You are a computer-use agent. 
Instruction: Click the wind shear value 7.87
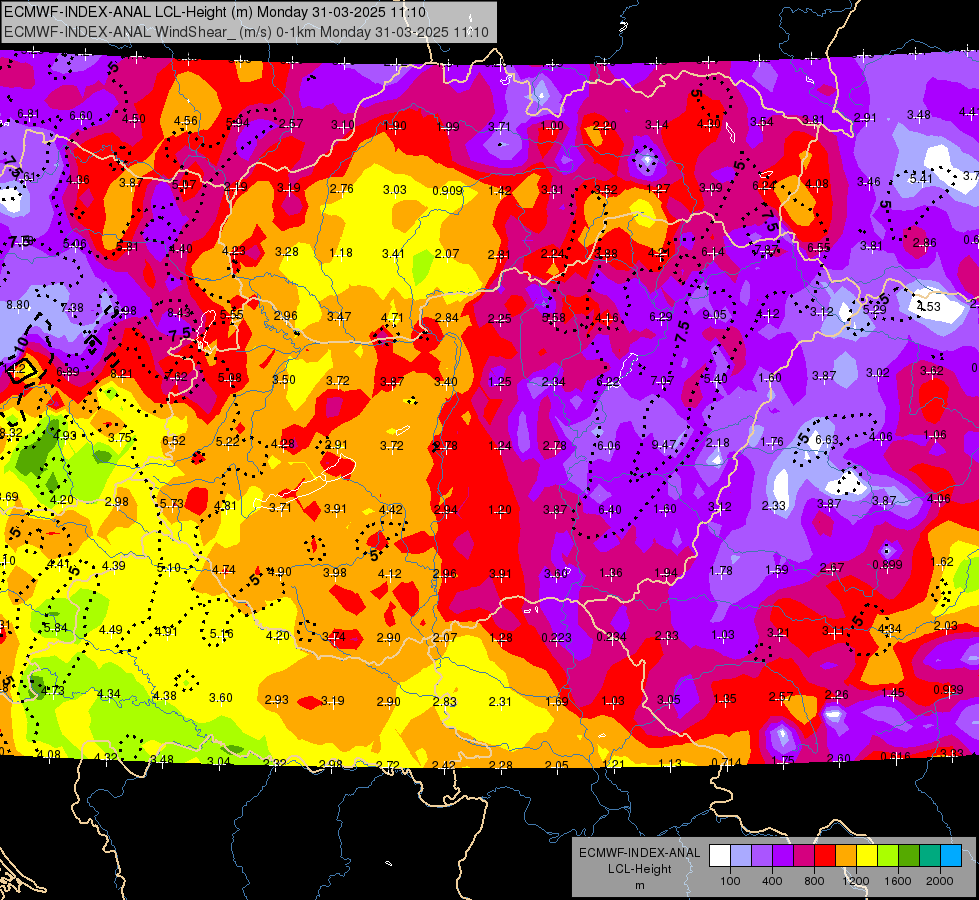point(767,249)
